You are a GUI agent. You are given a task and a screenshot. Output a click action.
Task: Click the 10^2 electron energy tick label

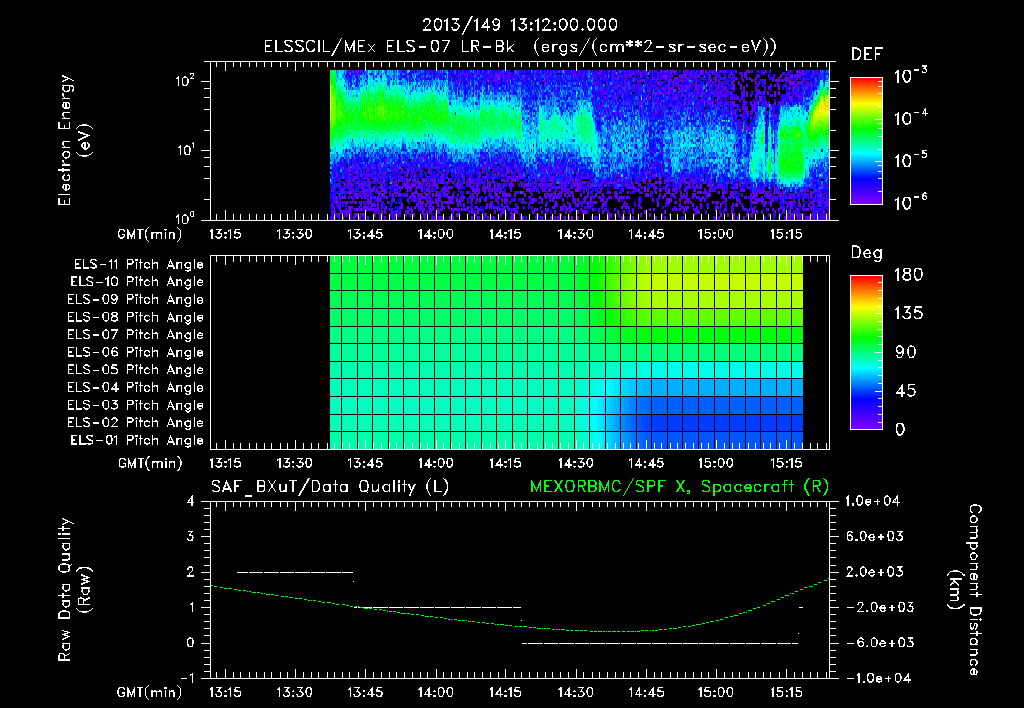185,82
